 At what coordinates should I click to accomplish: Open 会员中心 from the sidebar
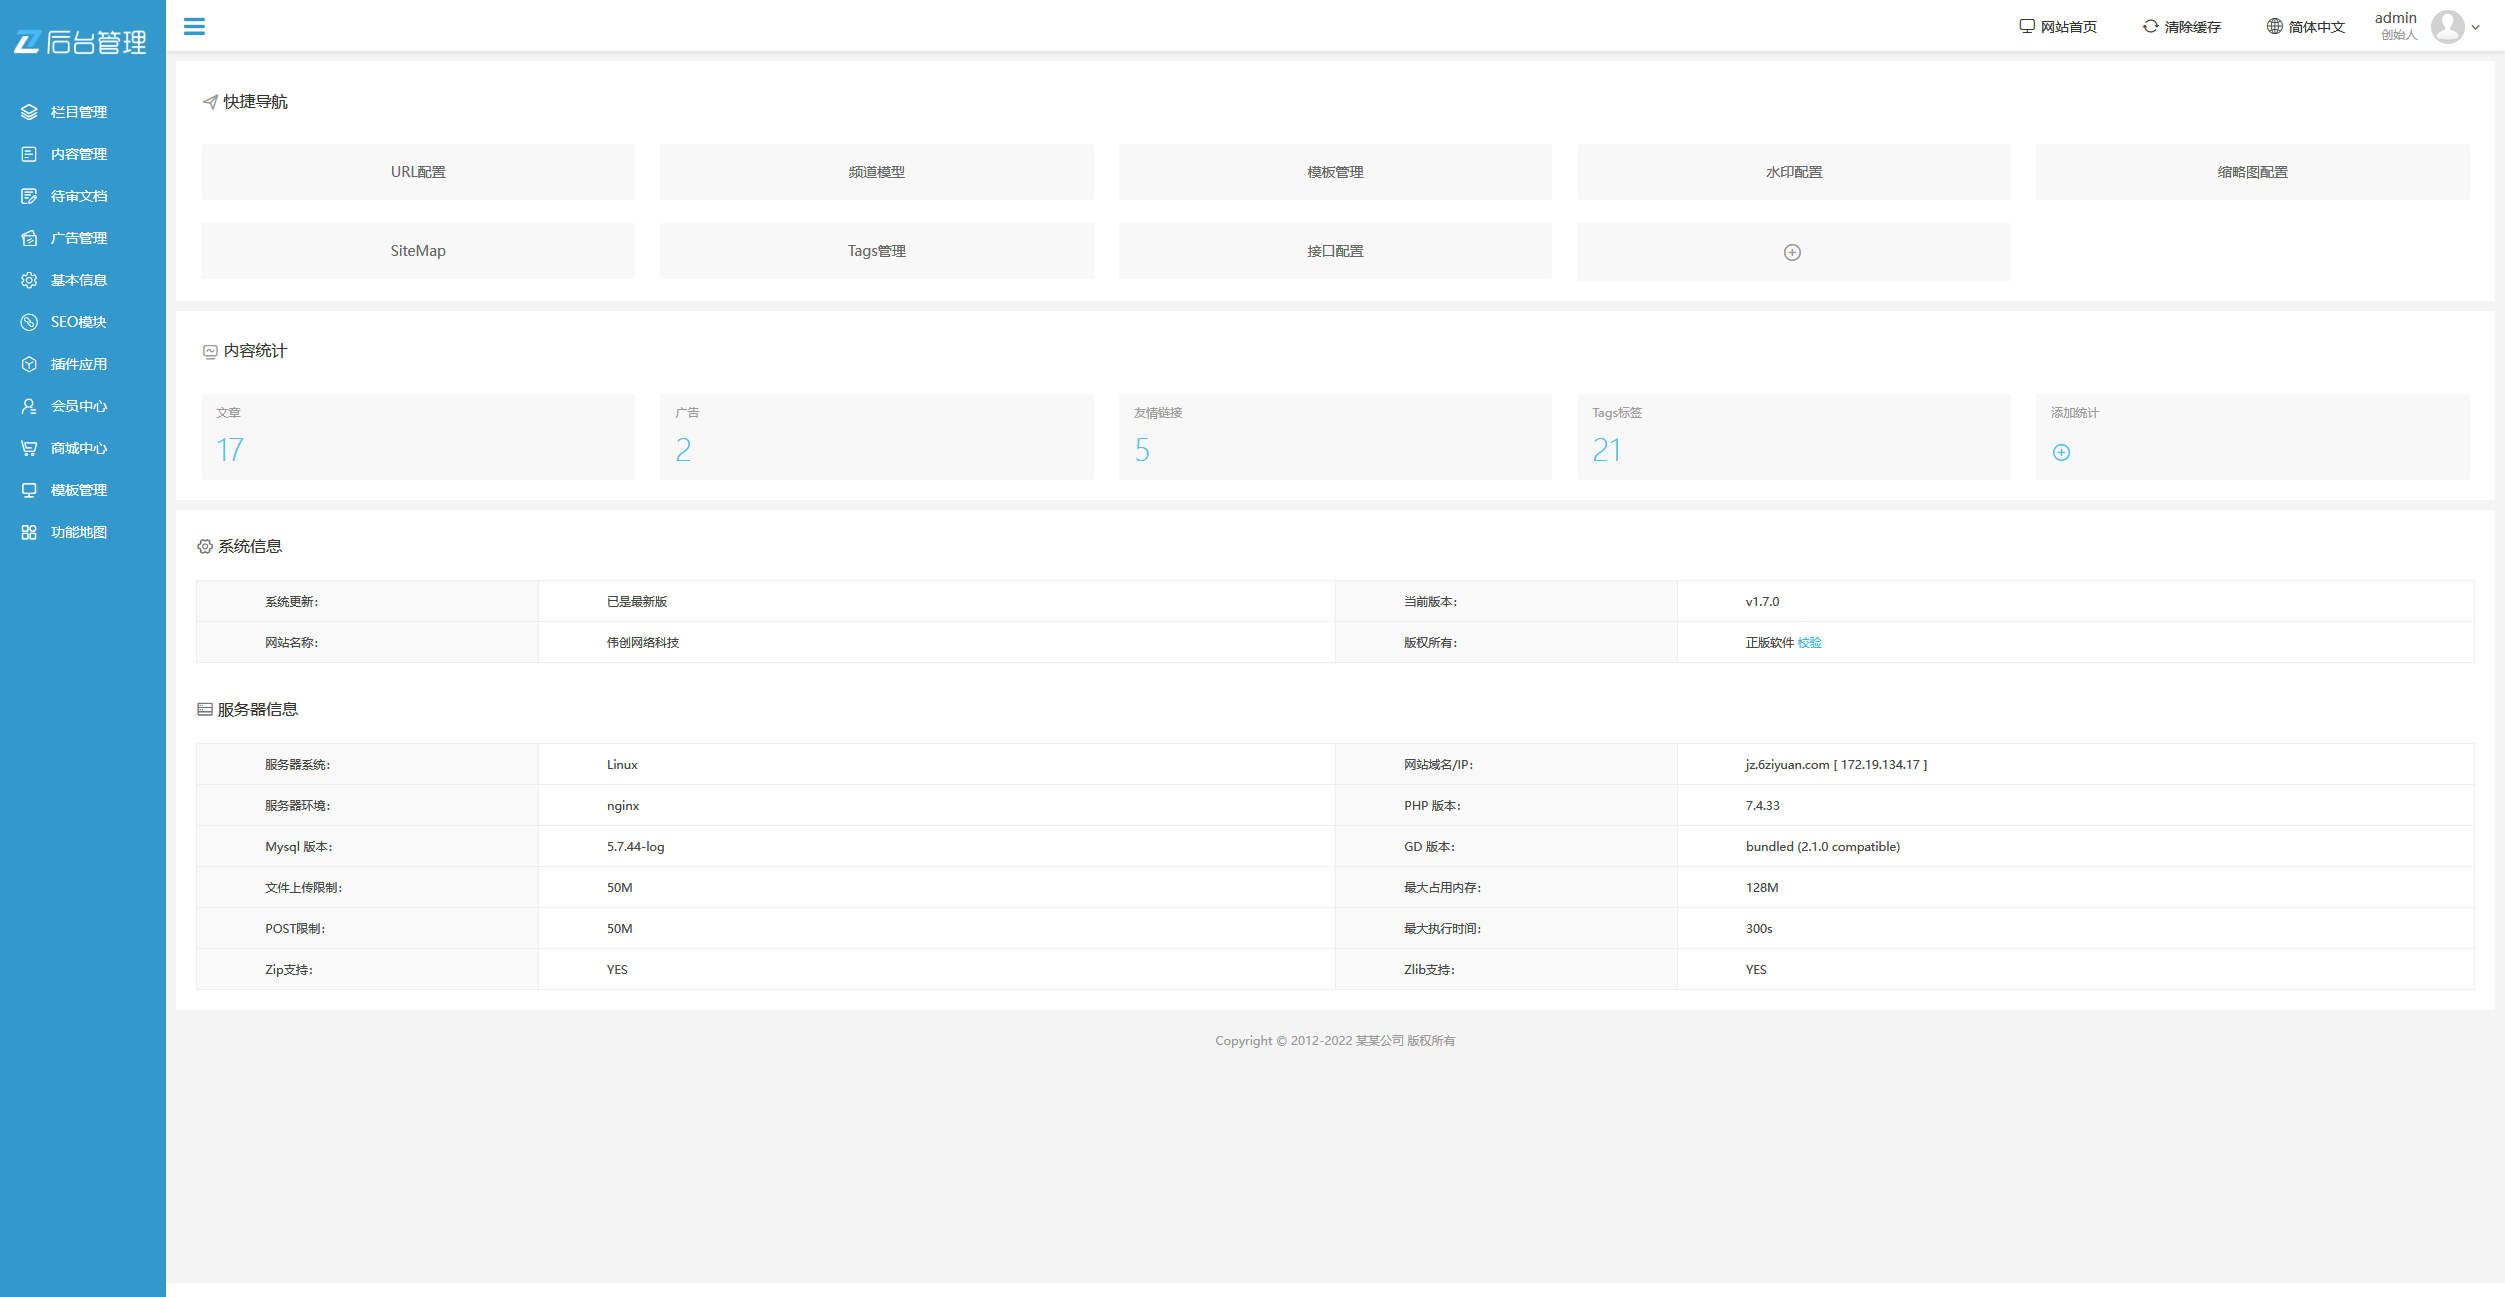coord(78,406)
